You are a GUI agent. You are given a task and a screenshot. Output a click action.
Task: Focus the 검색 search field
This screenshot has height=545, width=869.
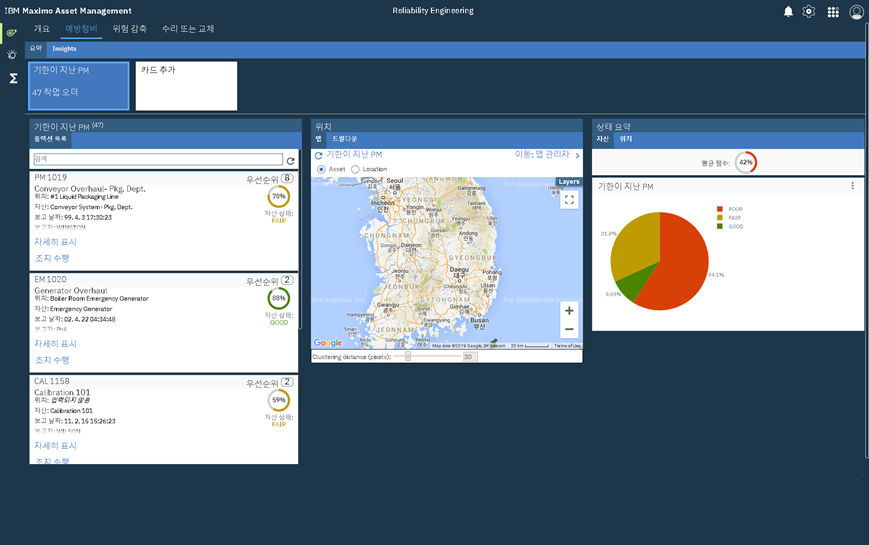158,160
